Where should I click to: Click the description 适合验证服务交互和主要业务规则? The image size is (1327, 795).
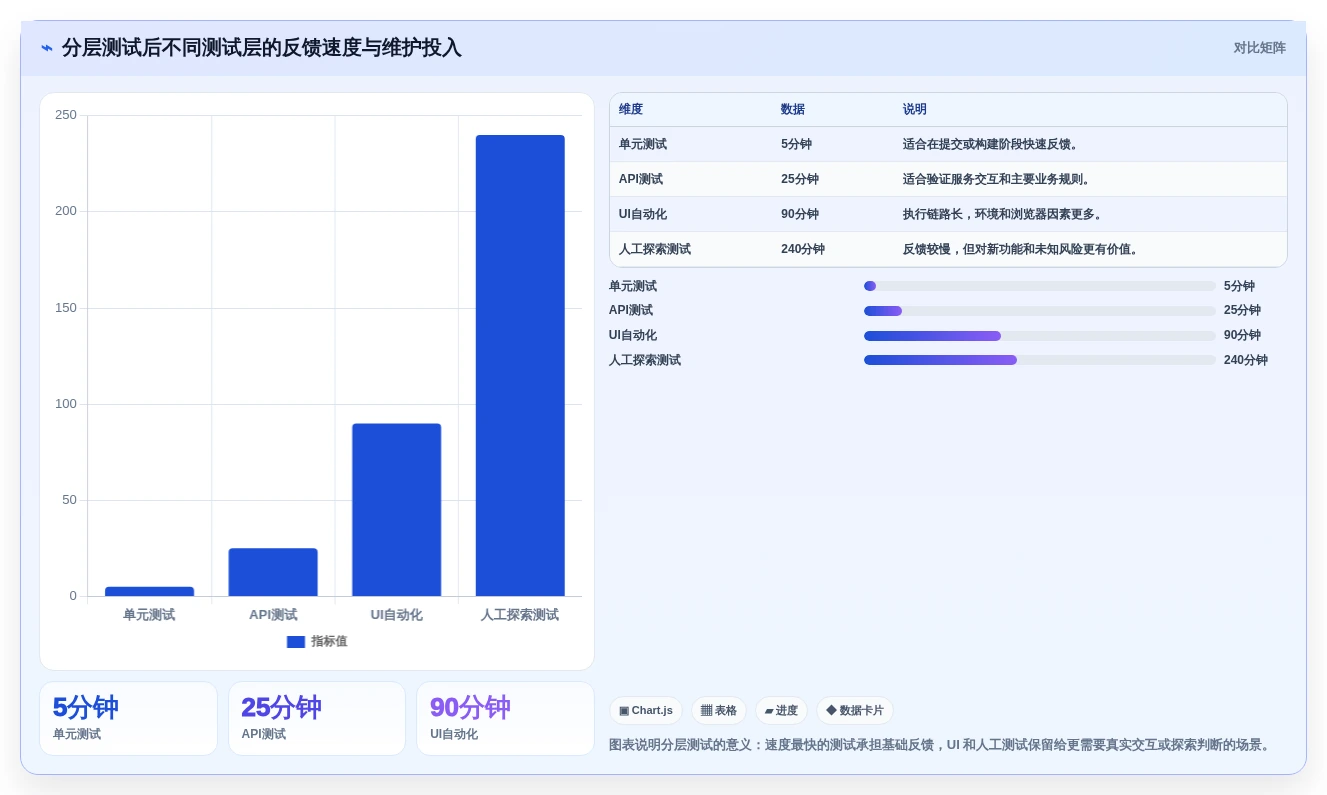[x=999, y=179]
